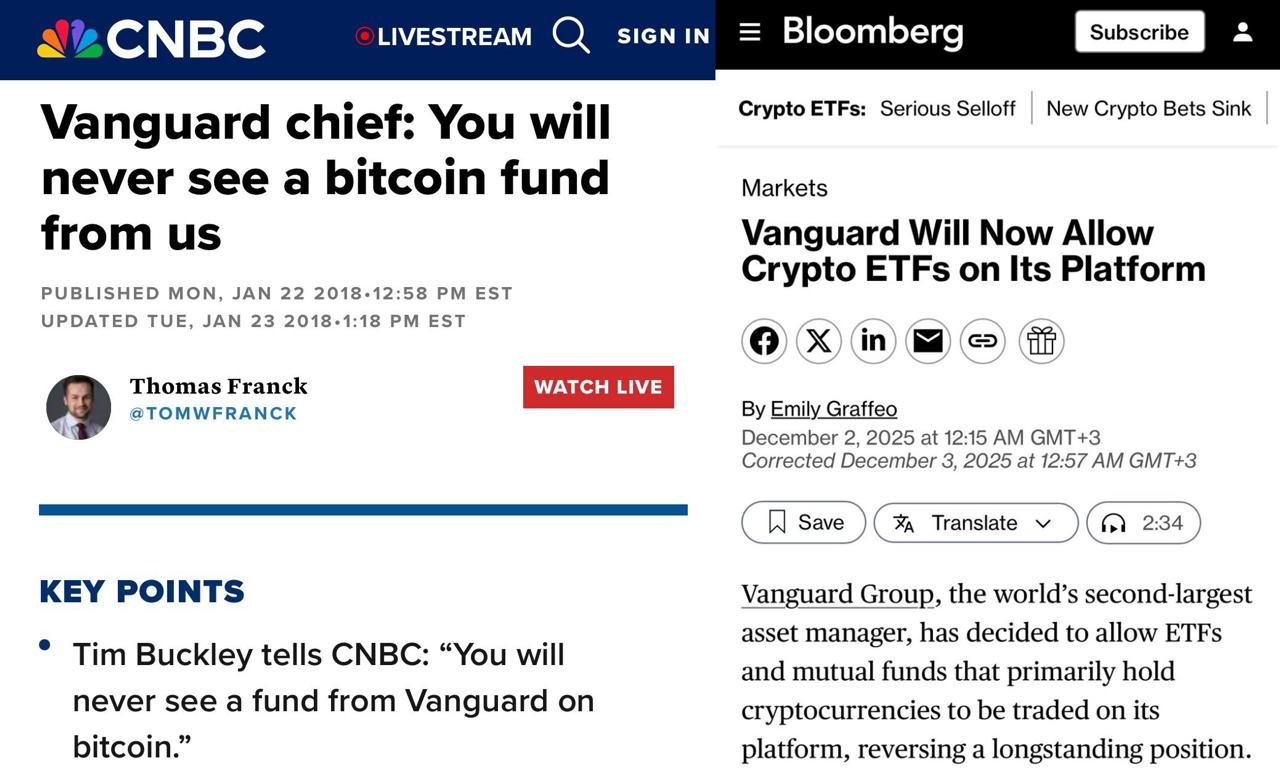The width and height of the screenshot is (1280, 773).
Task: Open the Translate dropdown
Action: [x=975, y=523]
